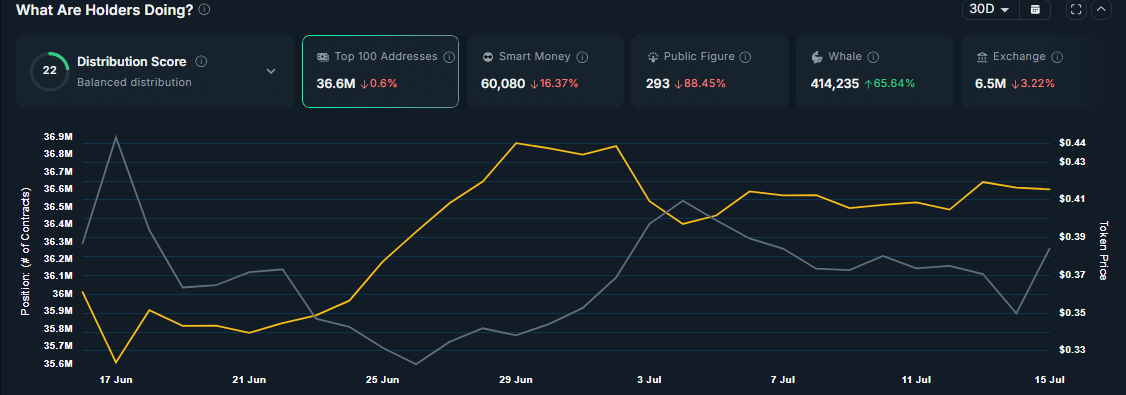Collapse the holders section chevron
1126x395 pixels.
(1101, 9)
